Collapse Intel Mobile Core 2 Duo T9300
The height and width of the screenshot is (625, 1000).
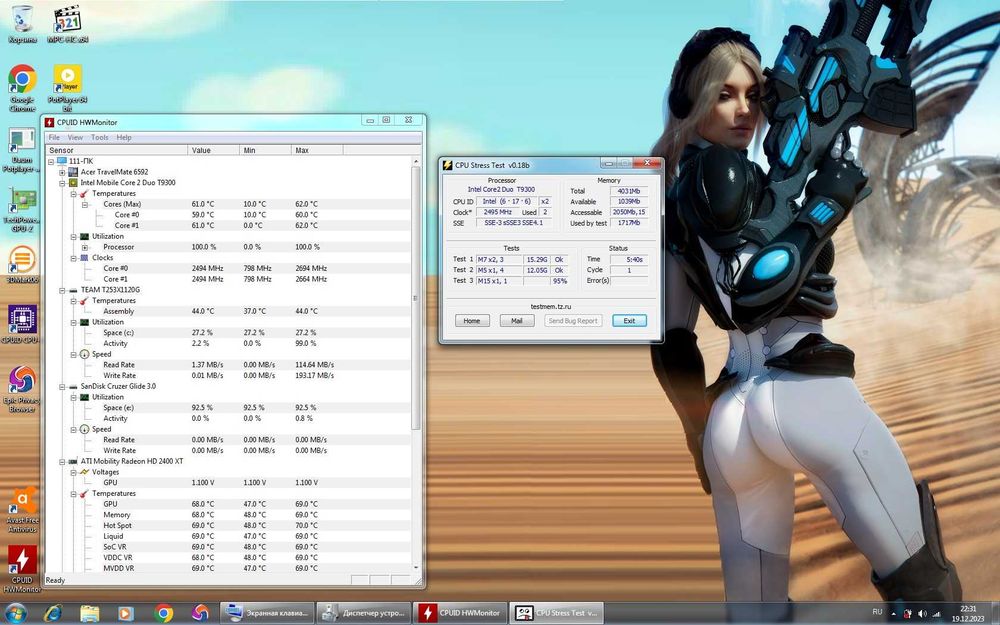(62, 183)
